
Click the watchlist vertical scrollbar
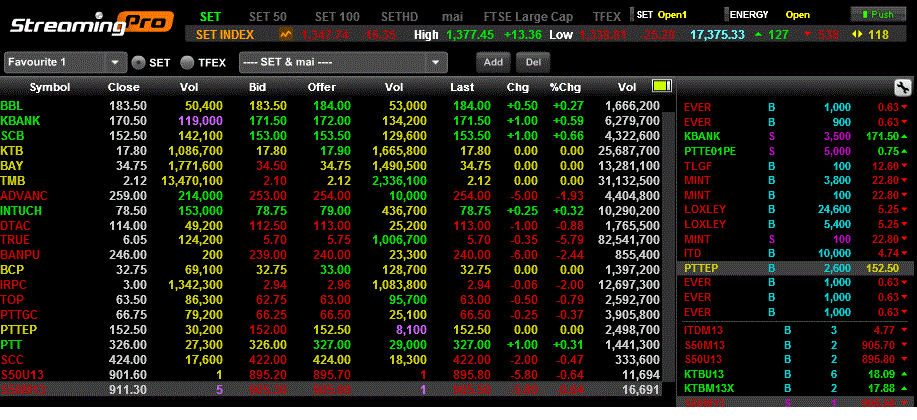pos(668,246)
